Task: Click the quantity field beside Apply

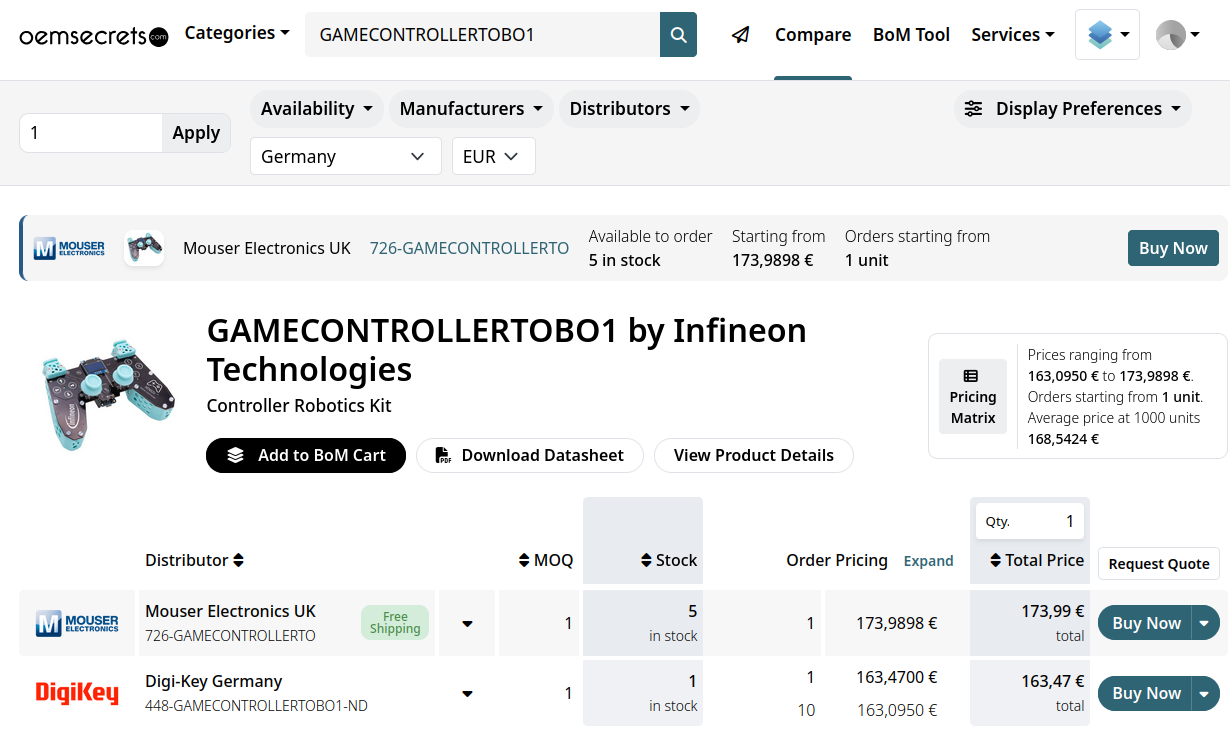Action: click(x=91, y=133)
